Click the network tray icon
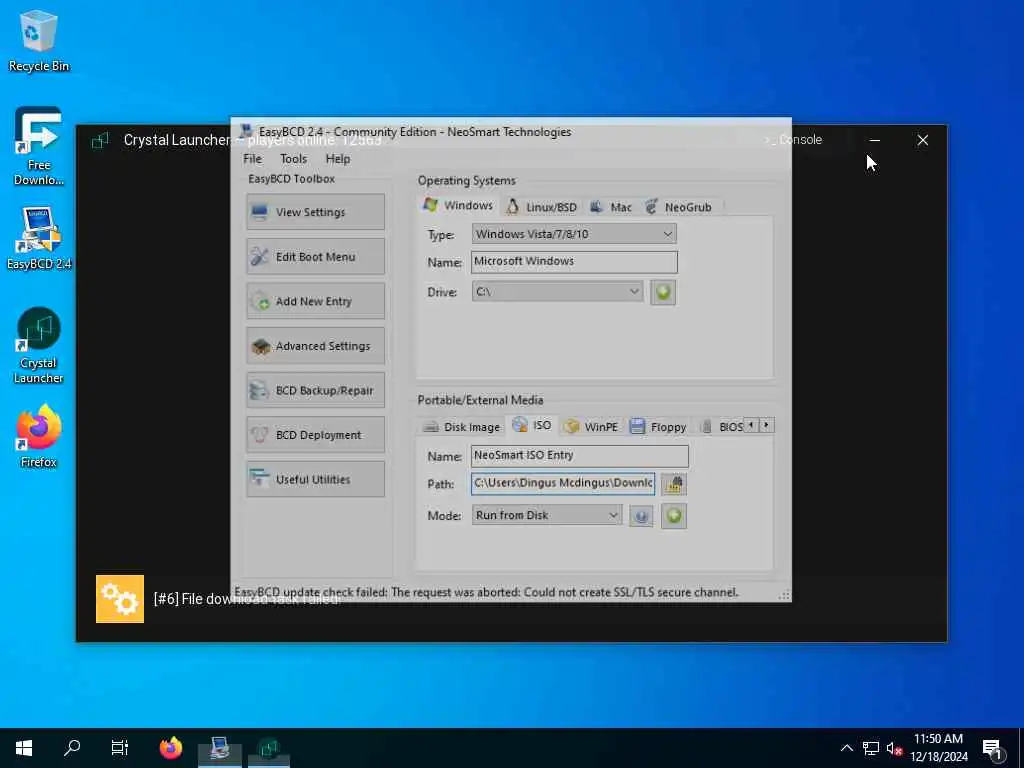Viewport: 1024px width, 768px height. (871, 748)
